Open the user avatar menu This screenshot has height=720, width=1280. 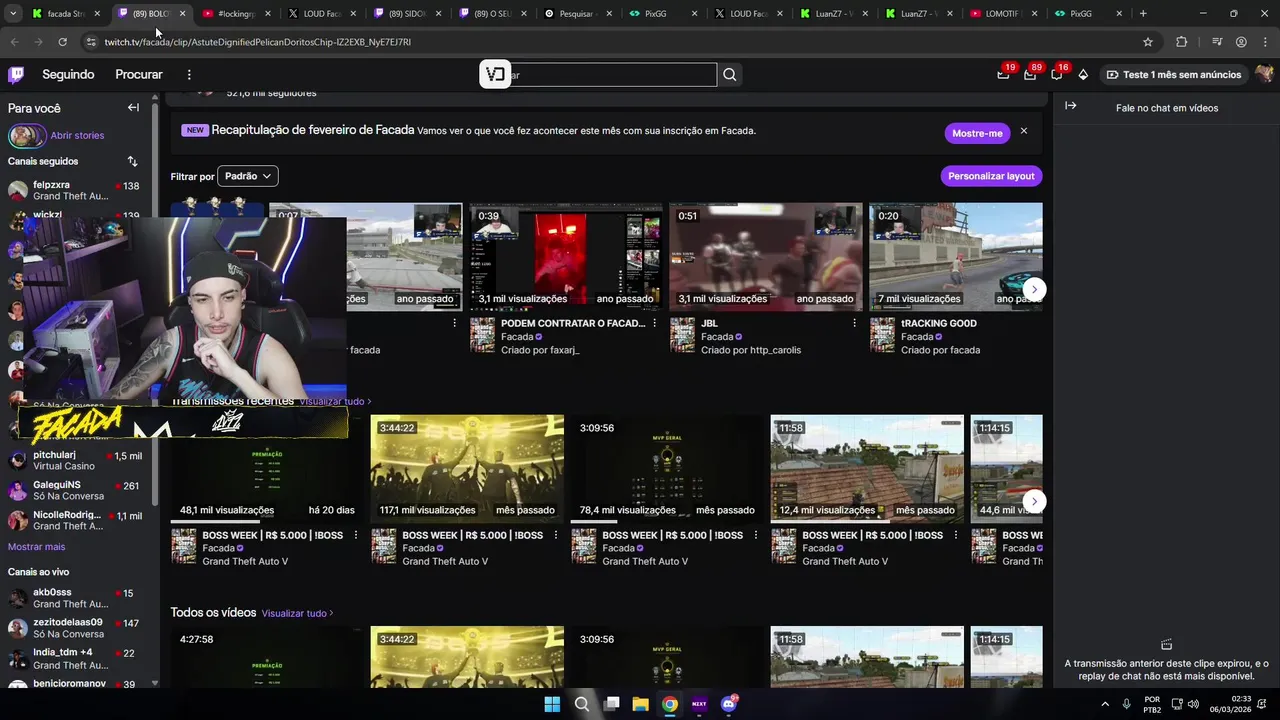[1264, 74]
